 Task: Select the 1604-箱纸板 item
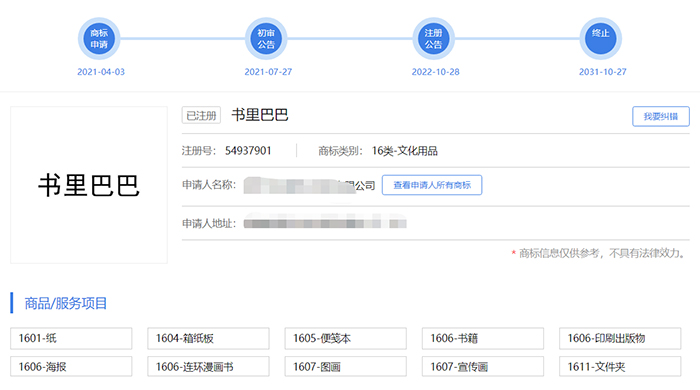[208, 338]
